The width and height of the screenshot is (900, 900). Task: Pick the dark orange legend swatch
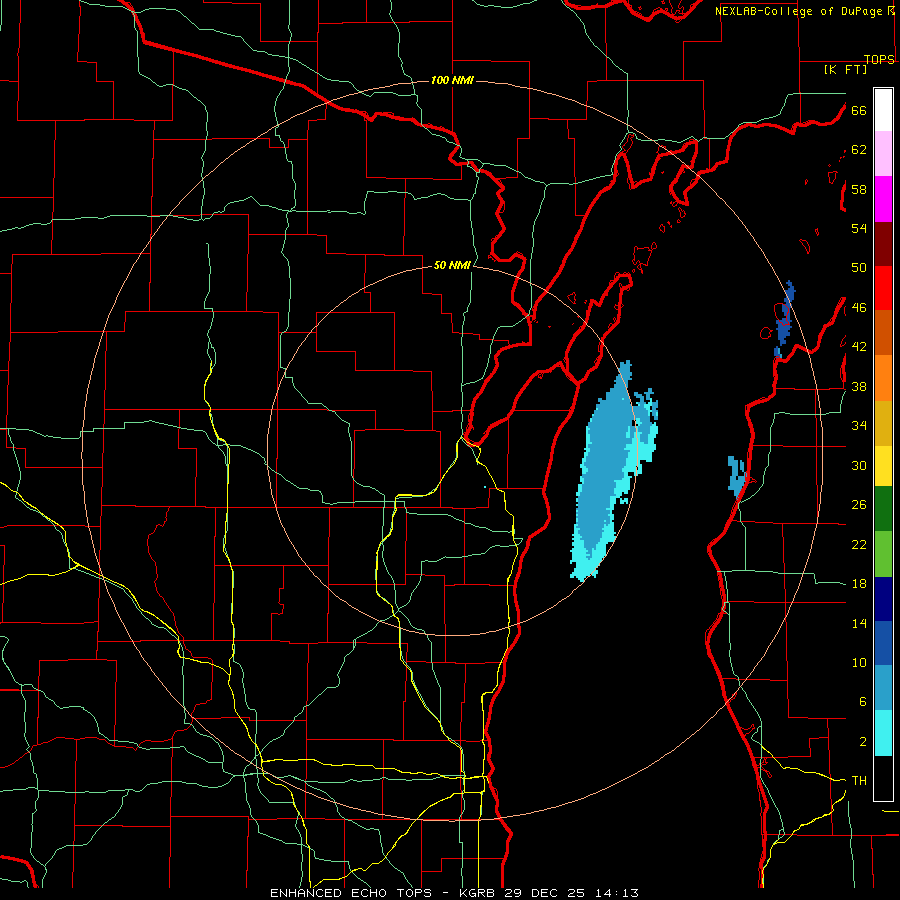pyautogui.click(x=883, y=333)
